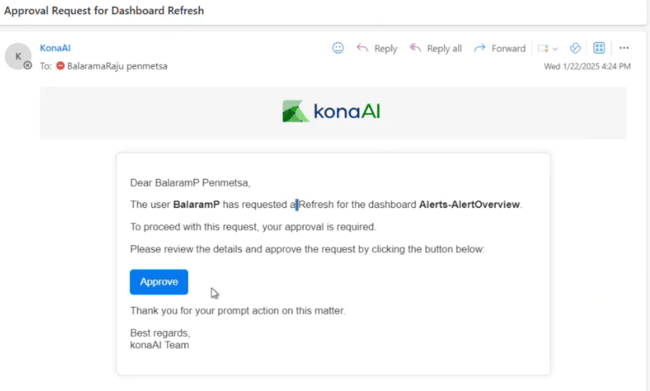Click the email subject Approval Request for Dashboard Refresh
Image resolution: width=650 pixels, height=391 pixels.
coord(104,10)
